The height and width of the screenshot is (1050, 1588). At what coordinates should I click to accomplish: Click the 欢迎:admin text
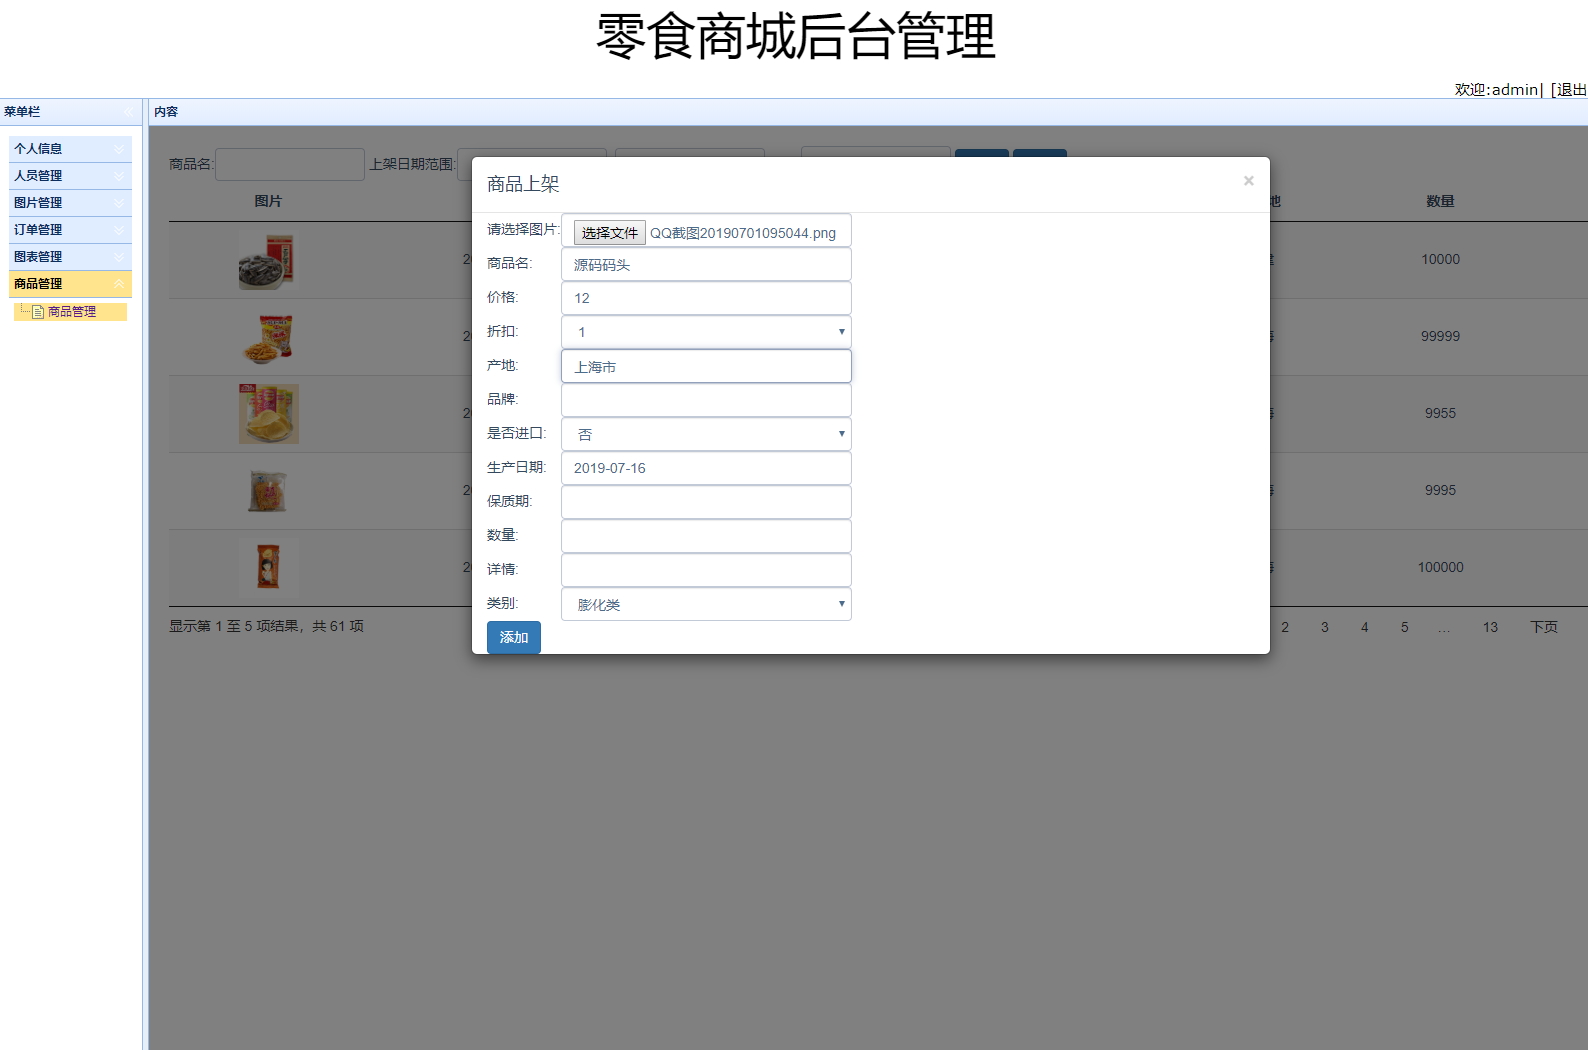tap(1497, 90)
